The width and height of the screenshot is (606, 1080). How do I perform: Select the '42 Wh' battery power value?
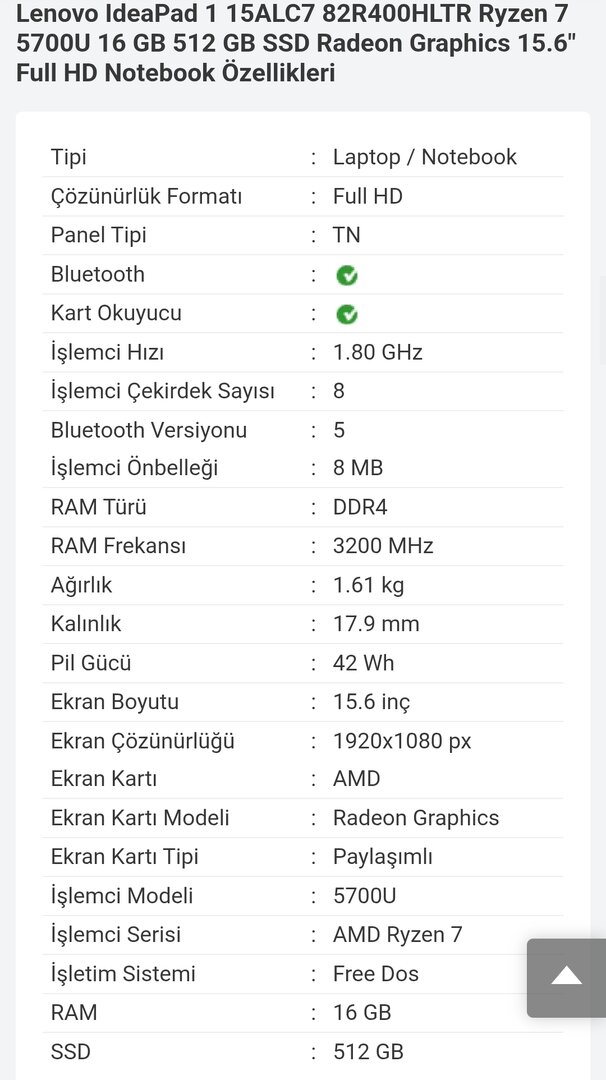(x=364, y=663)
